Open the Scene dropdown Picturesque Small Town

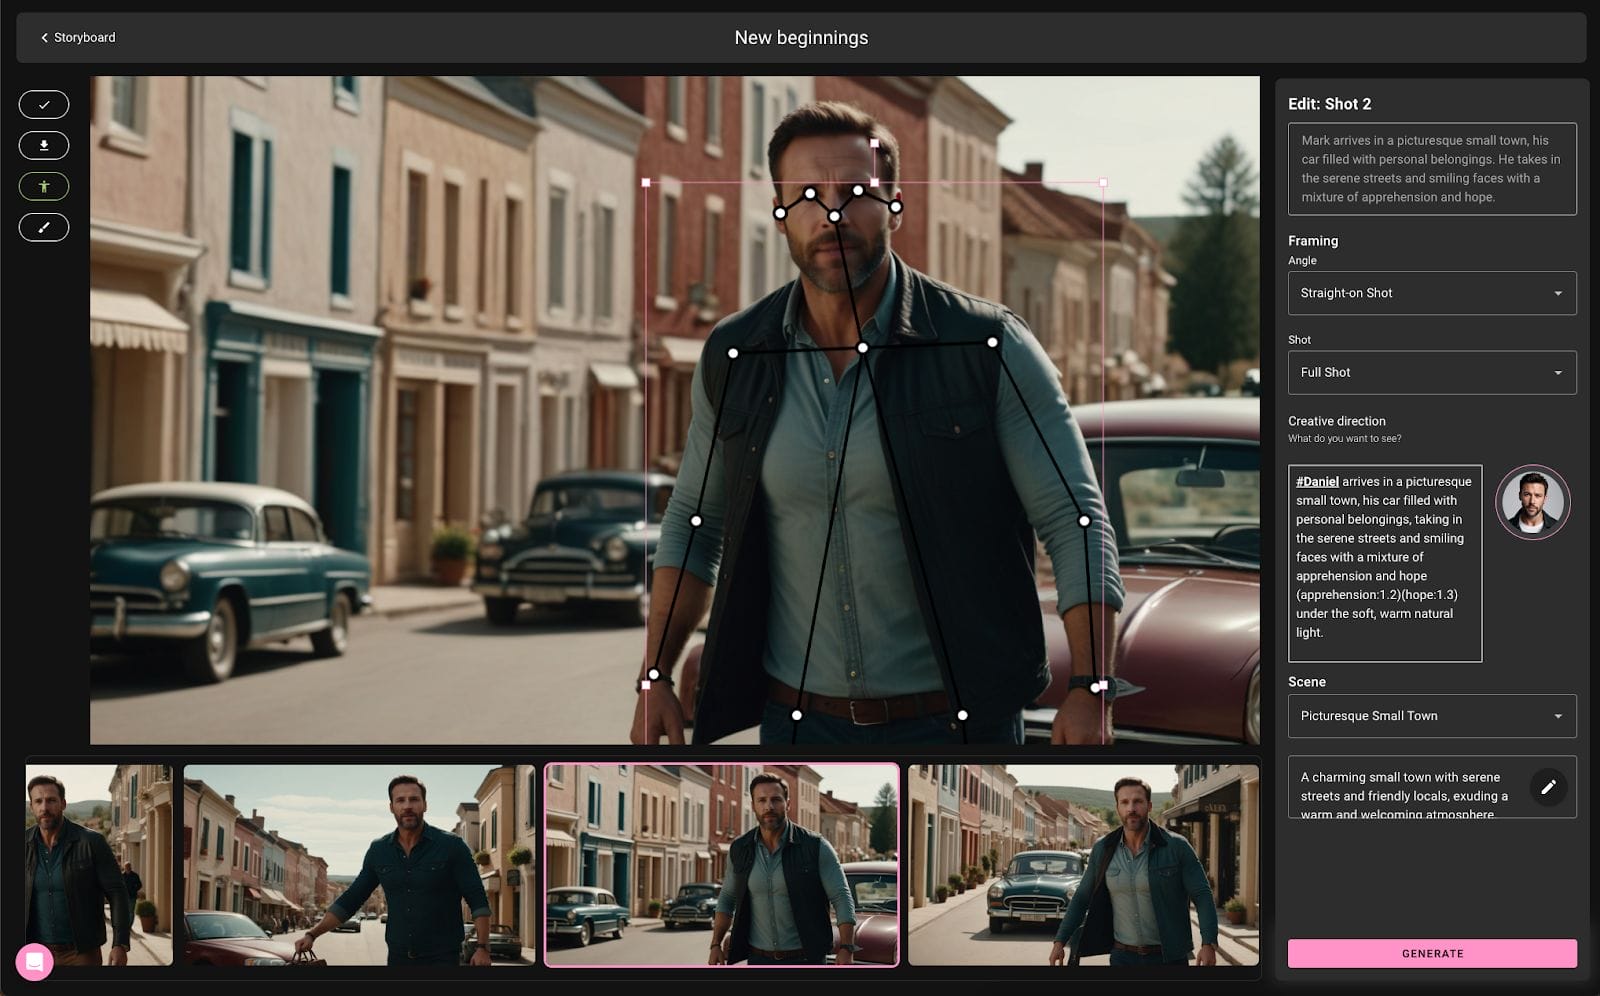pos(1431,716)
